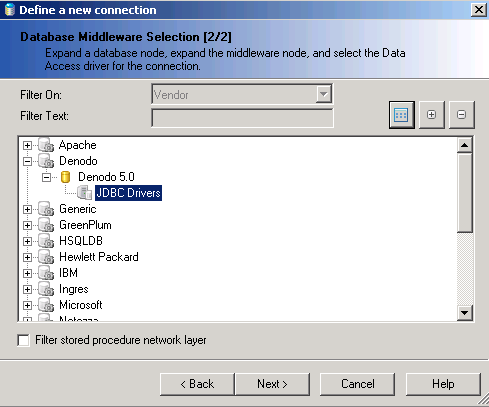Expand the Microsoft tree node
Screen dimensions: 489x407
(27, 305)
